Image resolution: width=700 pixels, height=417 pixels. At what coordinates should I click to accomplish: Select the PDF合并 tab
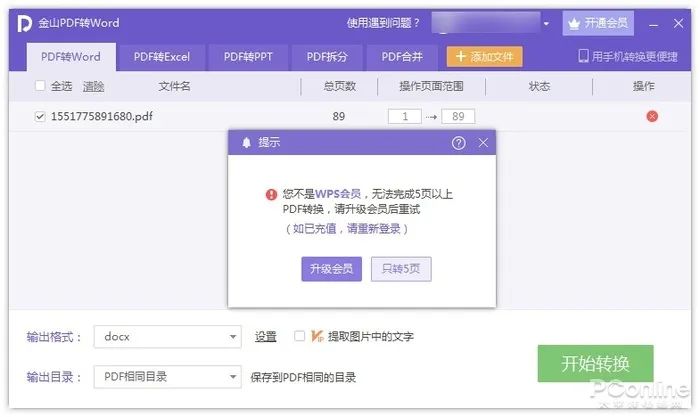(402, 57)
